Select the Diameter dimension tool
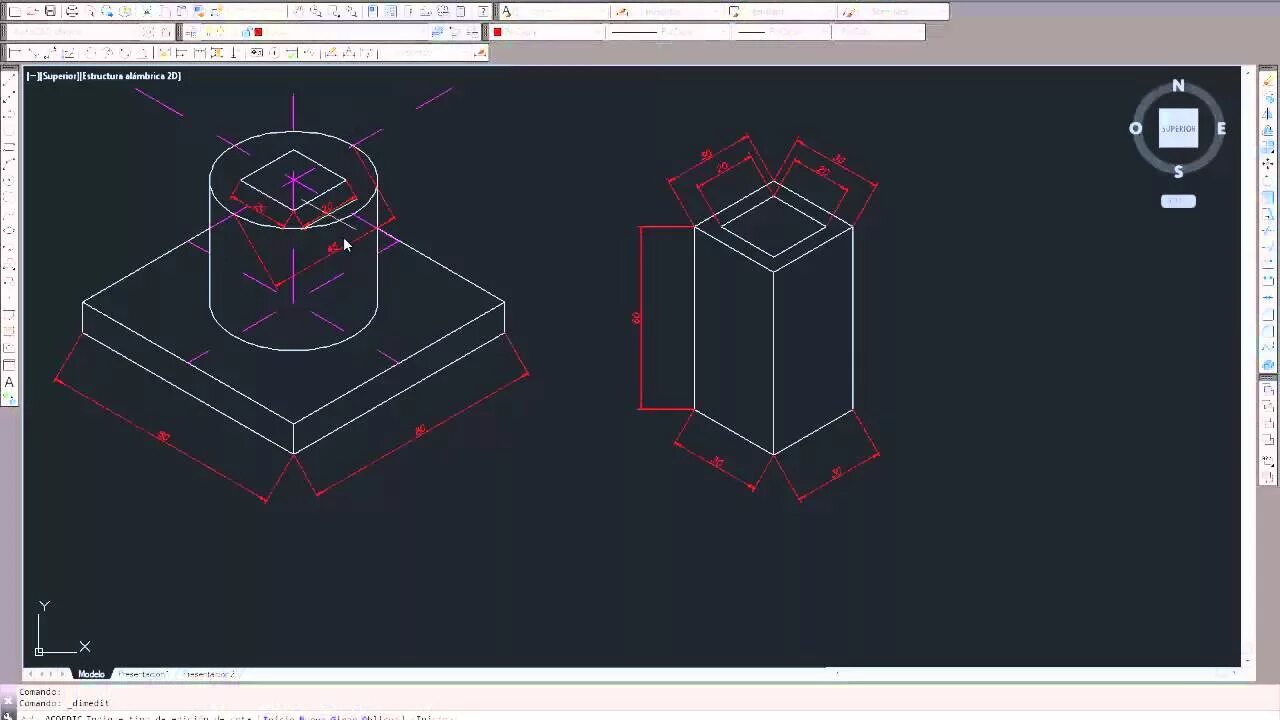The height and width of the screenshot is (720, 1280). click(x=124, y=52)
